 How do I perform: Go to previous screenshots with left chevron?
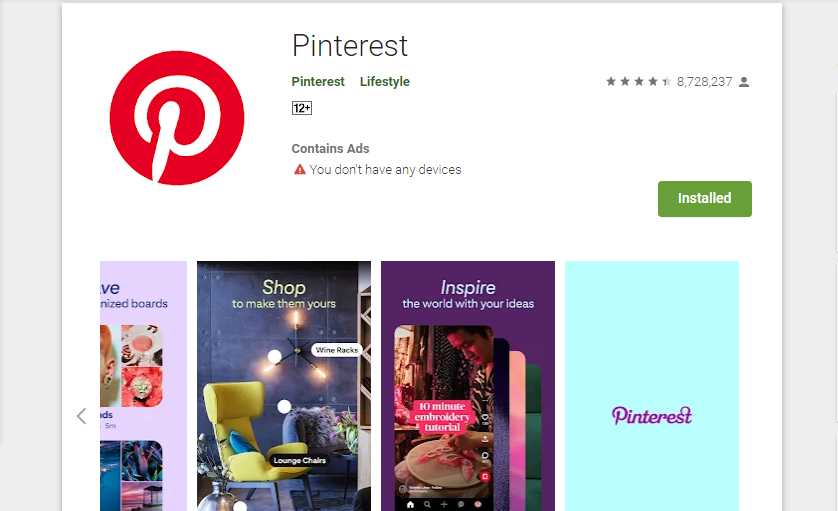click(81, 416)
